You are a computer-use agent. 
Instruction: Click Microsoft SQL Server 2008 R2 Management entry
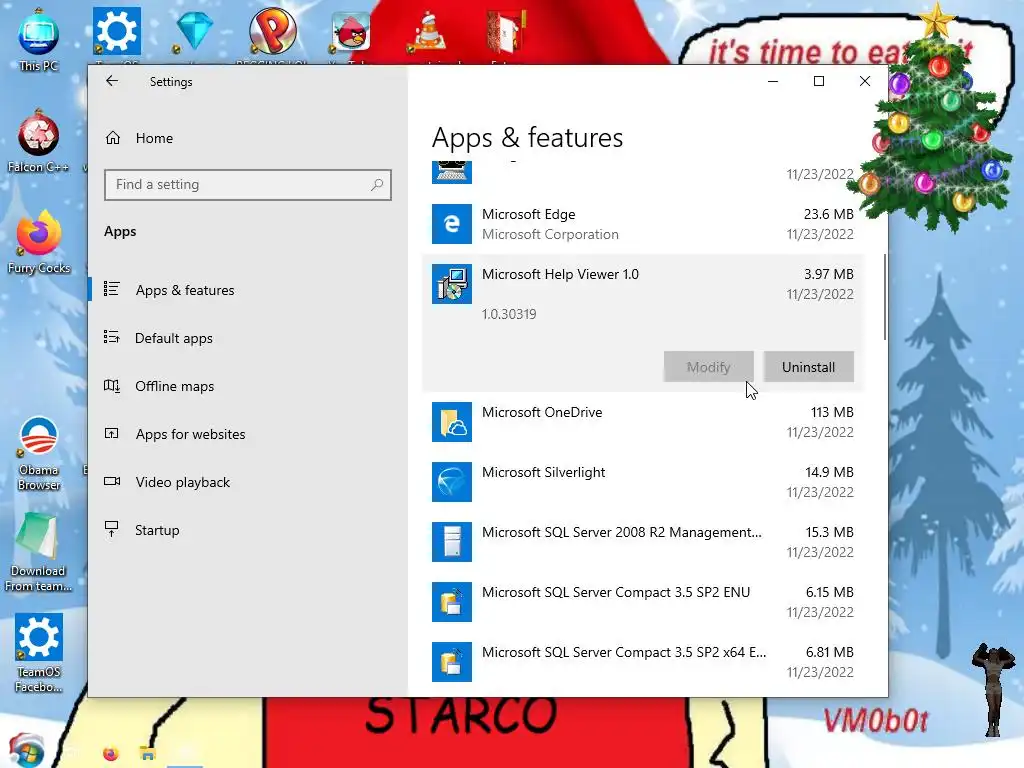622,532
